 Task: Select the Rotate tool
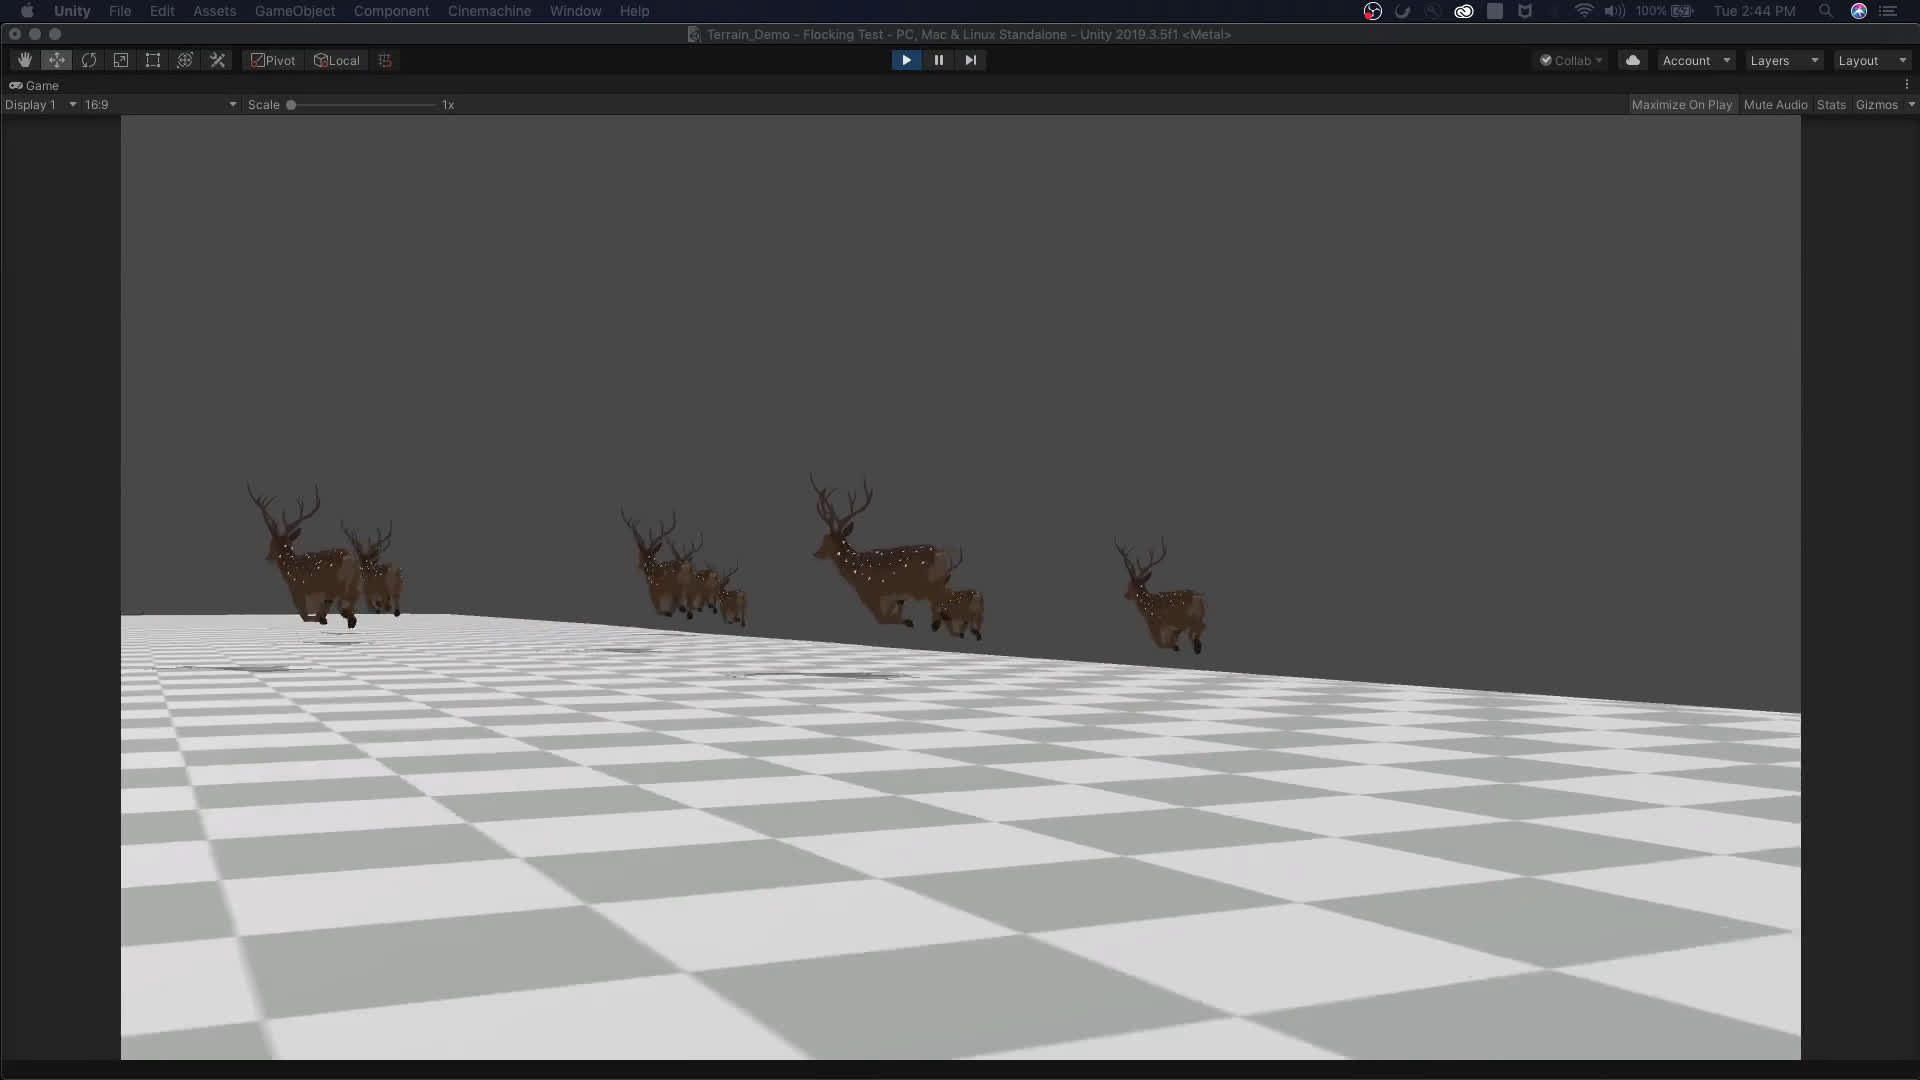(x=89, y=60)
